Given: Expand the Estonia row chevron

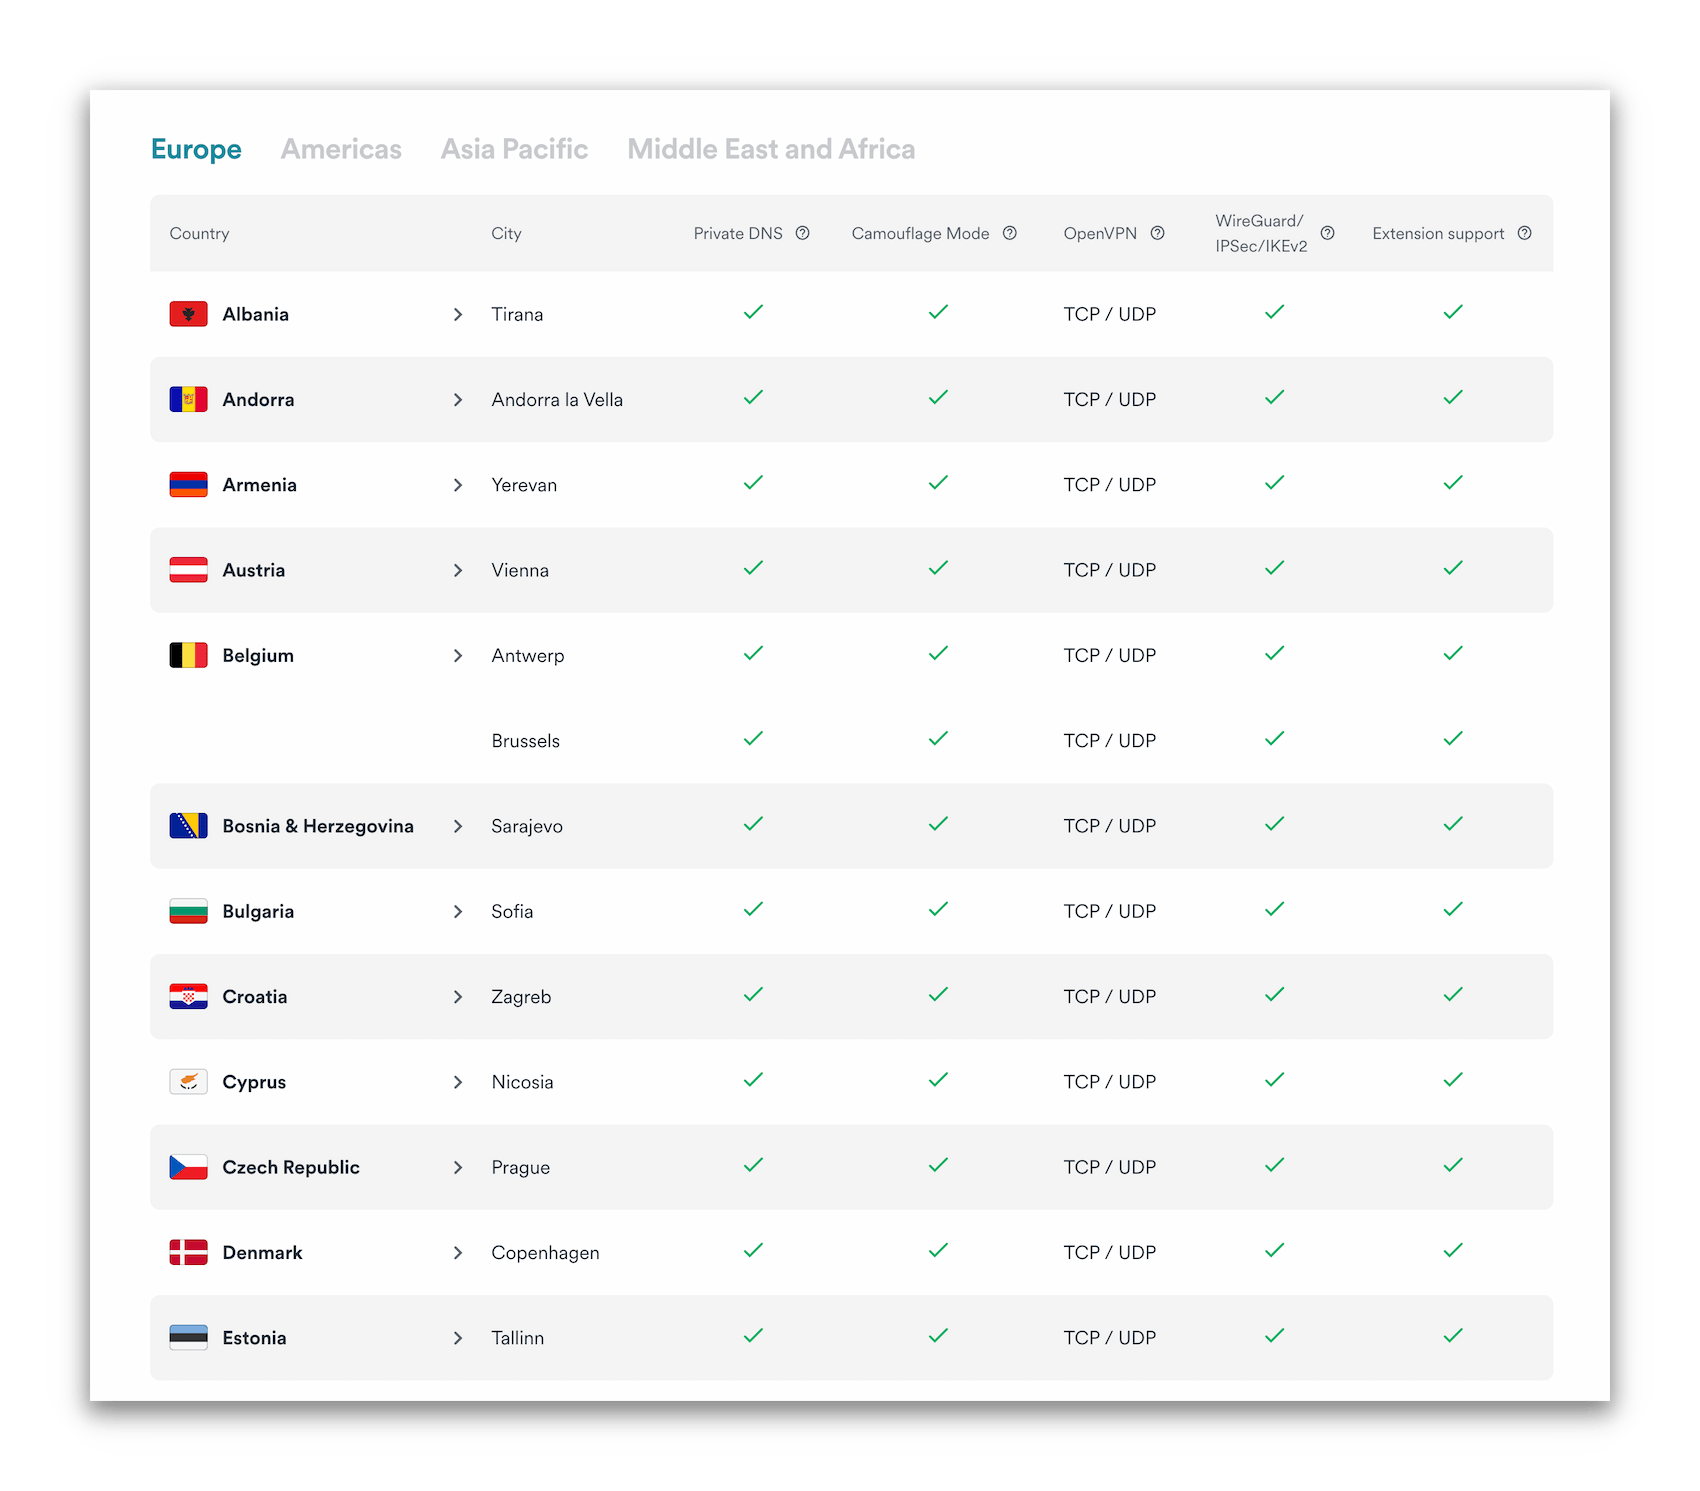Looking at the screenshot, I should coord(458,1338).
